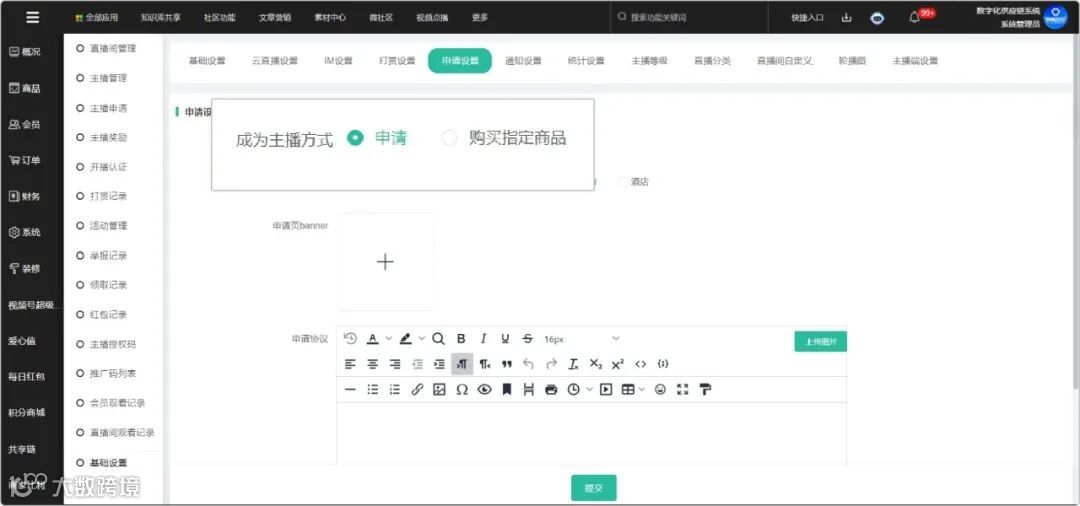This screenshot has width=1080, height=506.
Task: Open 全部应用 in top nav
Action: 97,18
